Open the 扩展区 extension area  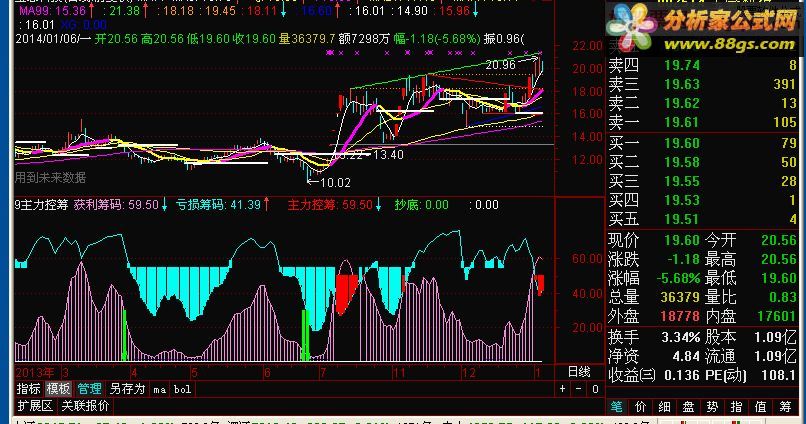[35, 406]
